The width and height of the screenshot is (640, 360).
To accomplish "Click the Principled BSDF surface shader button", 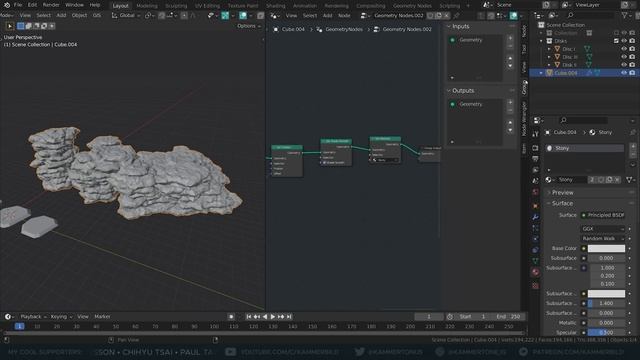I will coord(602,215).
